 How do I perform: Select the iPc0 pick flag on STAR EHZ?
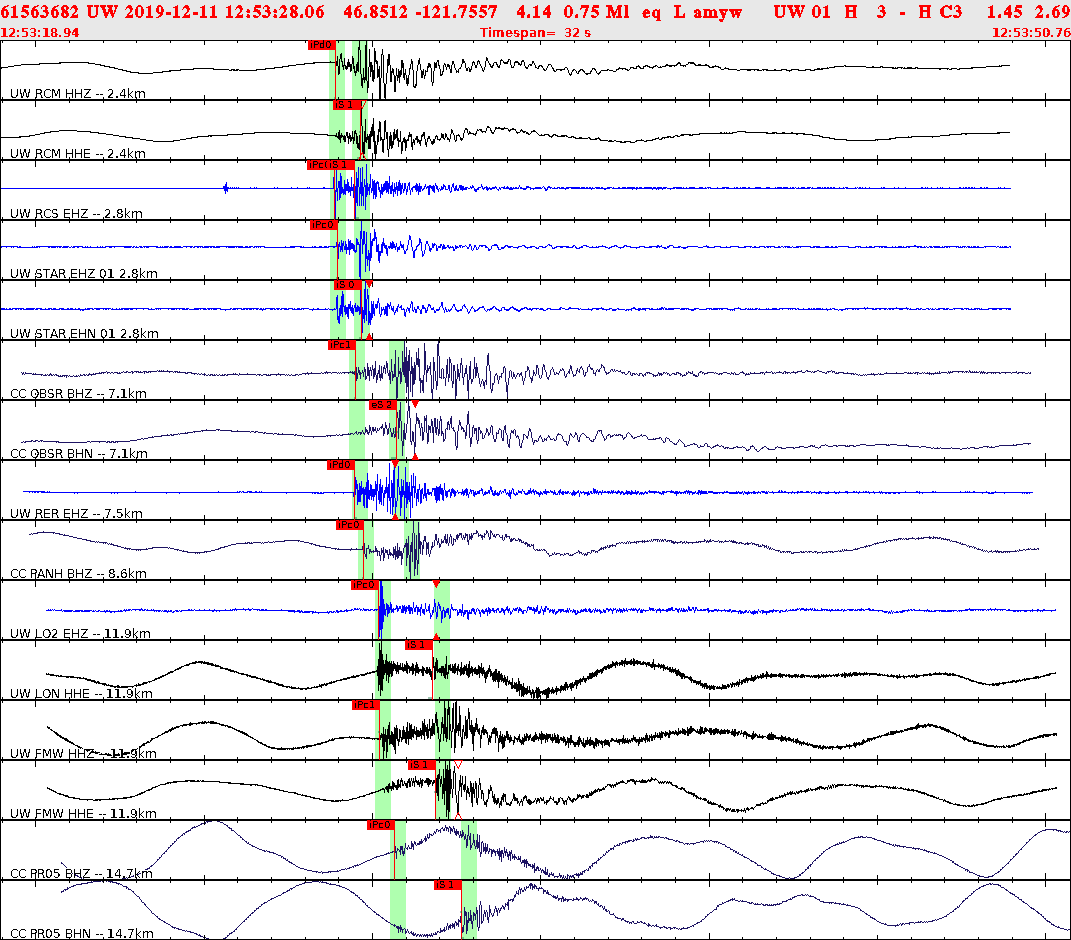pyautogui.click(x=322, y=226)
